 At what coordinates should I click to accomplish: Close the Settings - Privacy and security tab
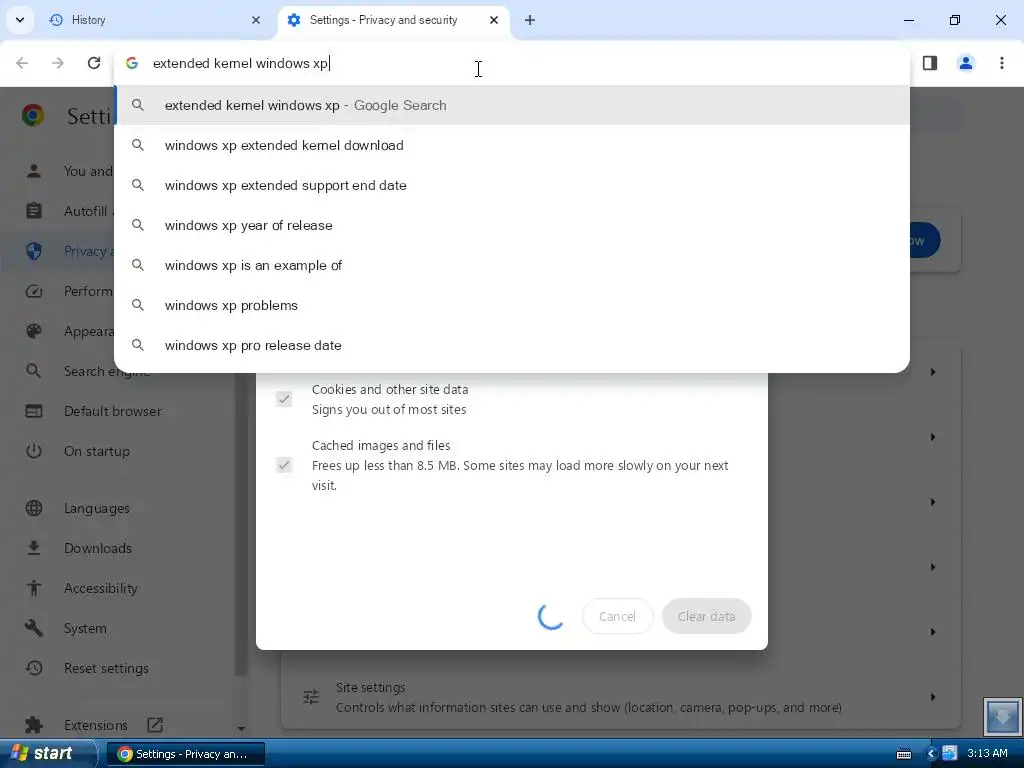(494, 20)
